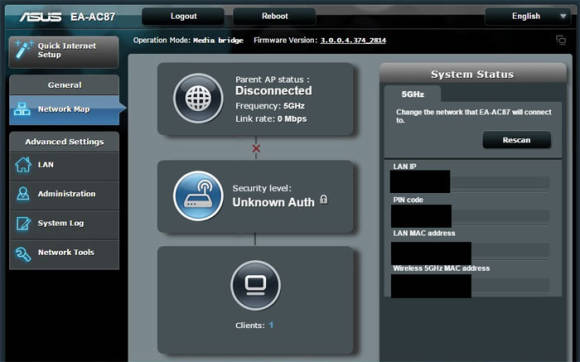Click the System Log notepad icon
The height and width of the screenshot is (362, 580).
[23, 223]
